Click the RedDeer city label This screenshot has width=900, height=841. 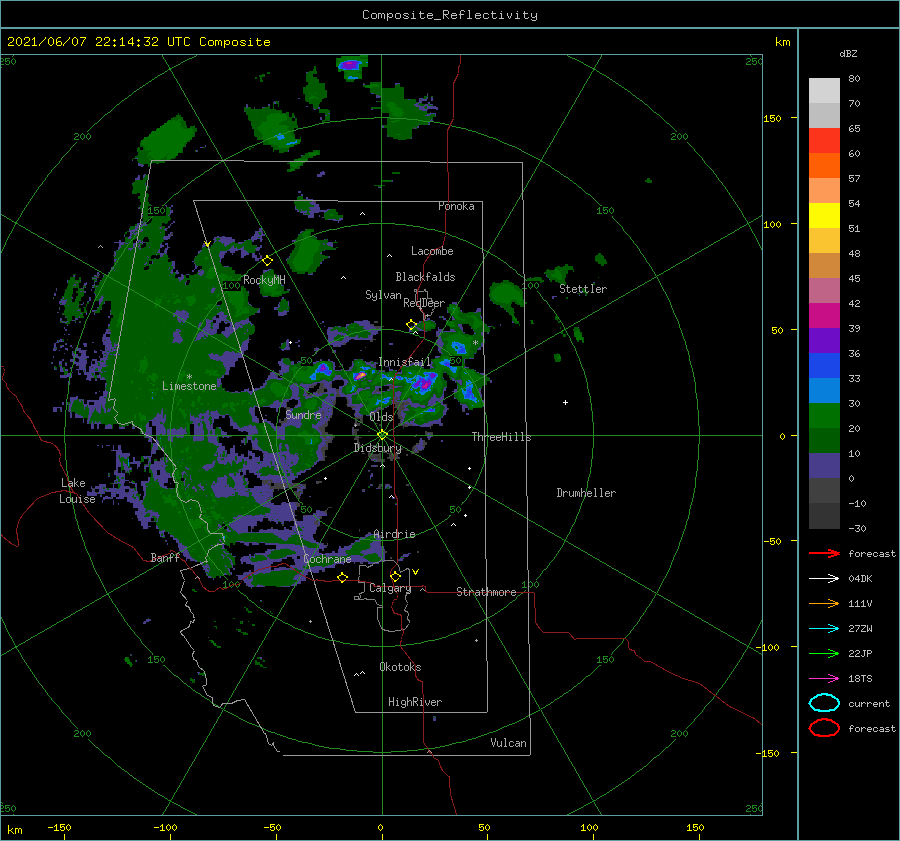click(x=424, y=303)
